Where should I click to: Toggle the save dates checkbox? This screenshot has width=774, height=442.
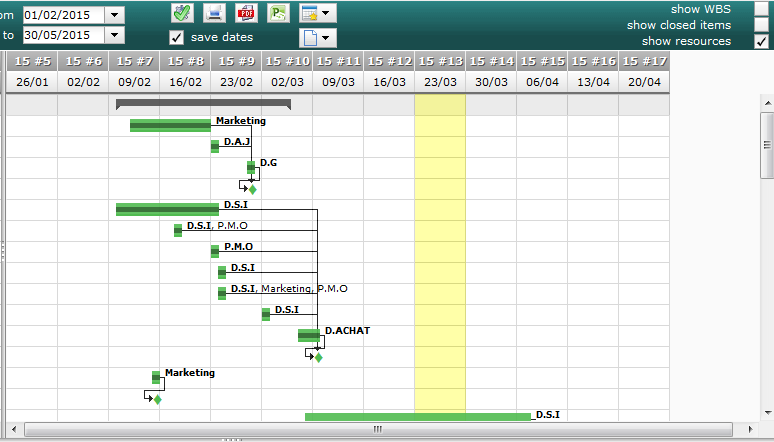click(177, 37)
